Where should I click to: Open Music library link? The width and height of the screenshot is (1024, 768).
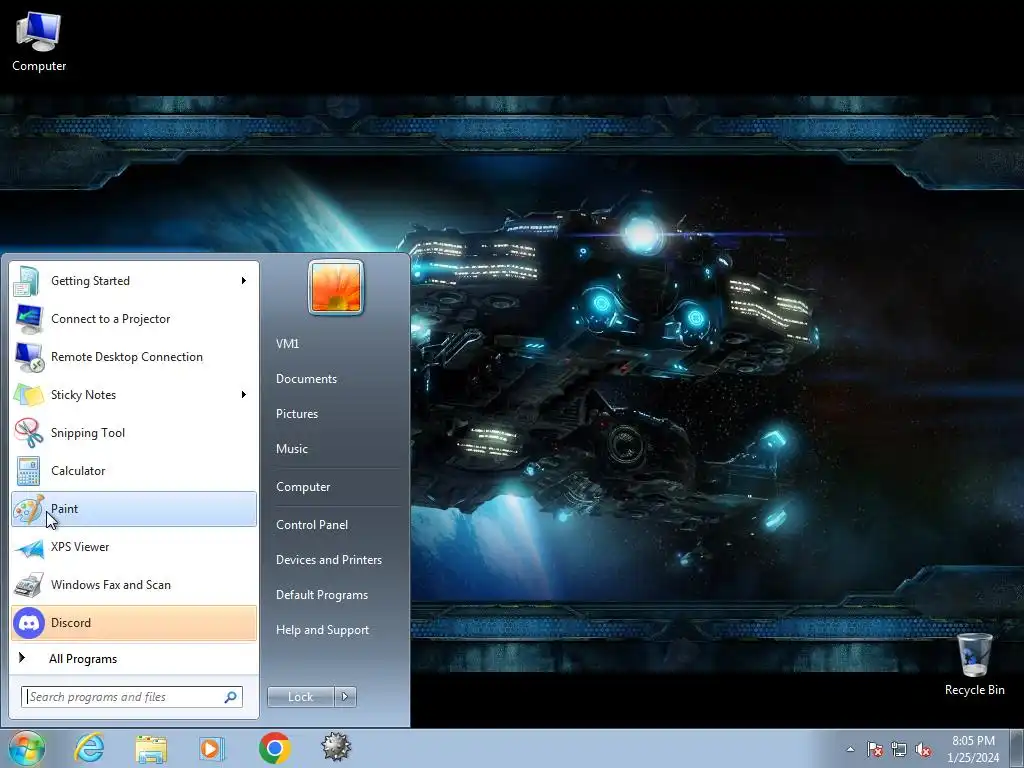(x=292, y=449)
